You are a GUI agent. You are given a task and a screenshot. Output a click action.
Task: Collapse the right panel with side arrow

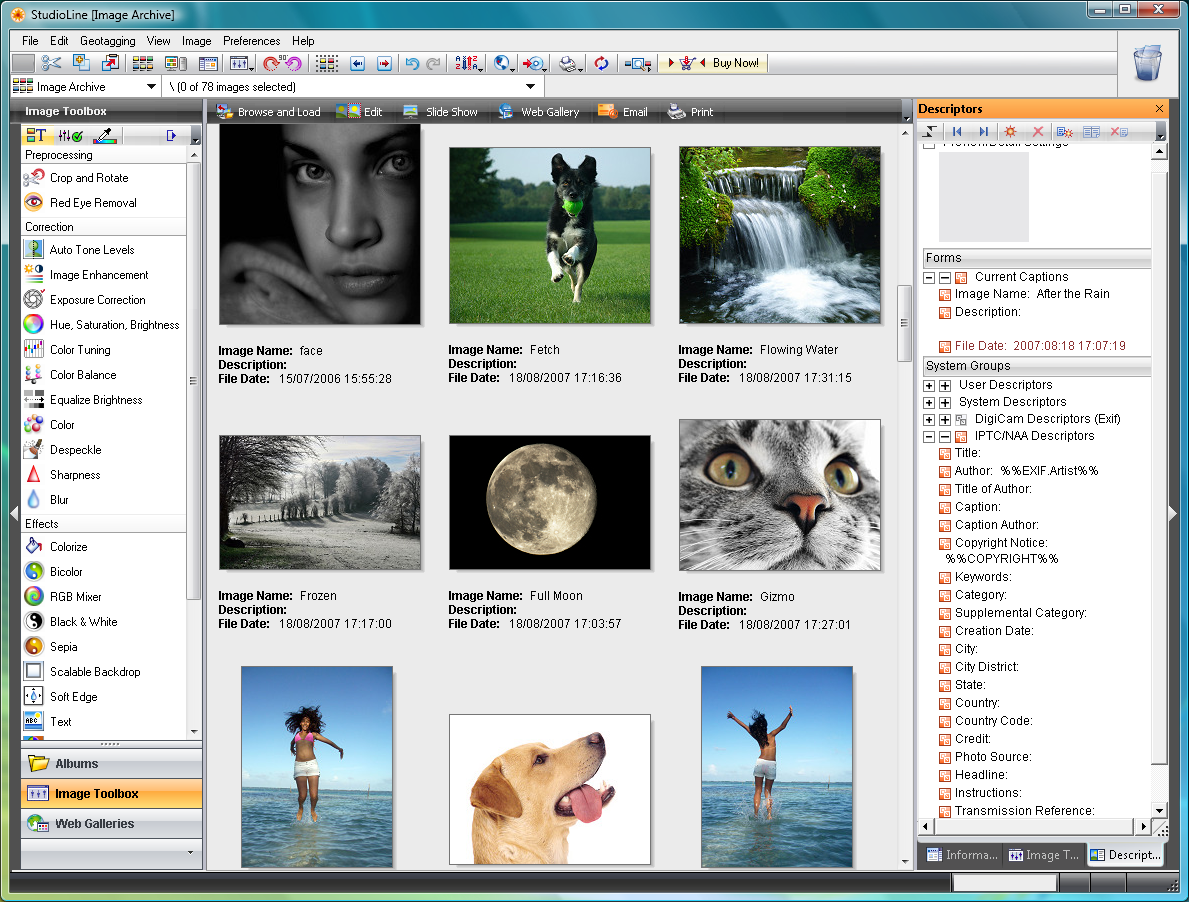[1173, 512]
